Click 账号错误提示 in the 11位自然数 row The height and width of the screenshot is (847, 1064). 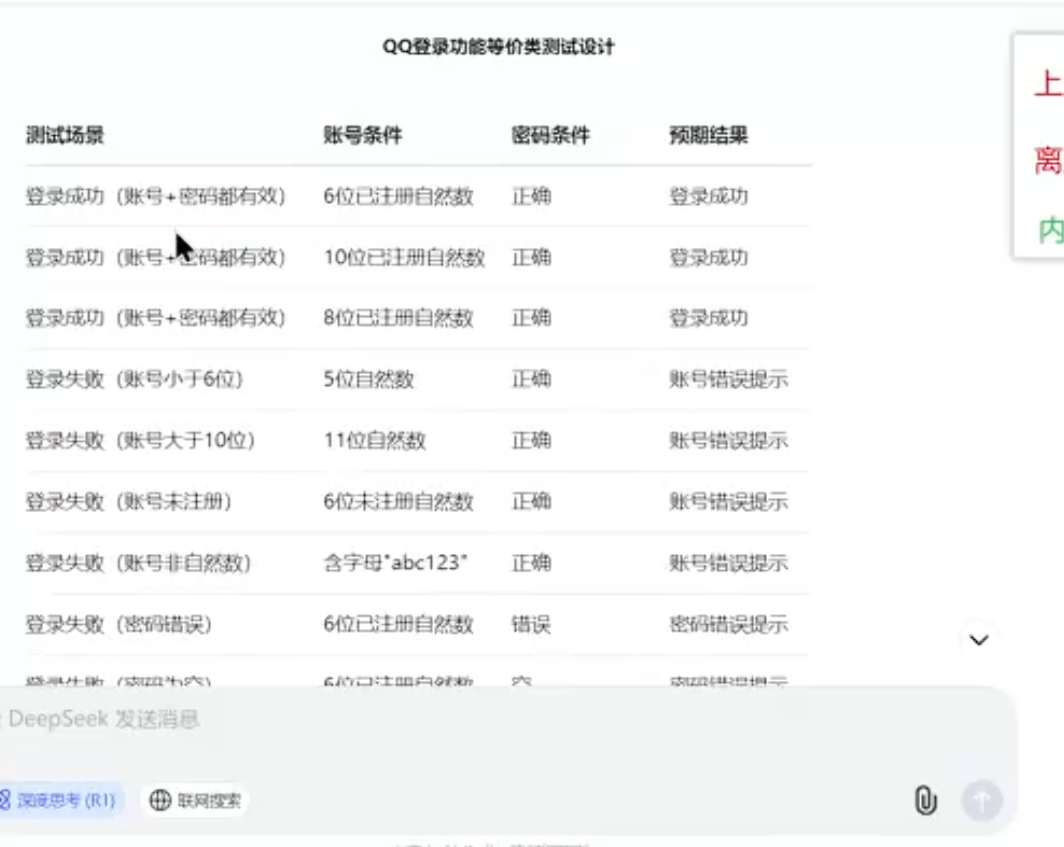click(x=729, y=440)
